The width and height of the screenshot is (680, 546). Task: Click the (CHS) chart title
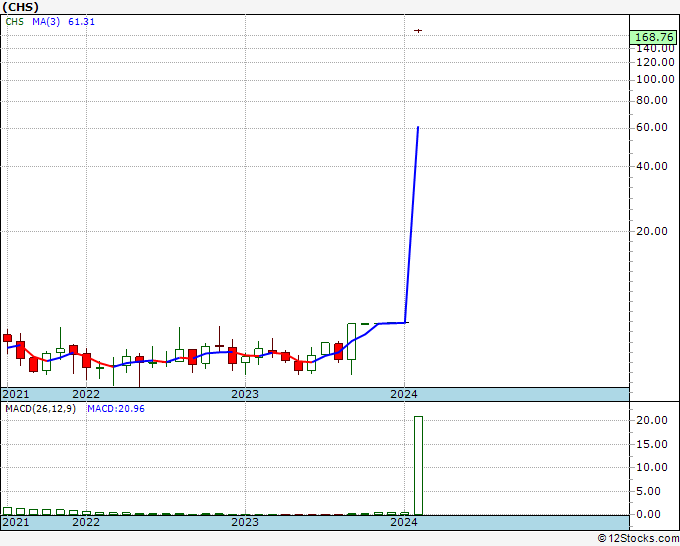(x=20, y=7)
